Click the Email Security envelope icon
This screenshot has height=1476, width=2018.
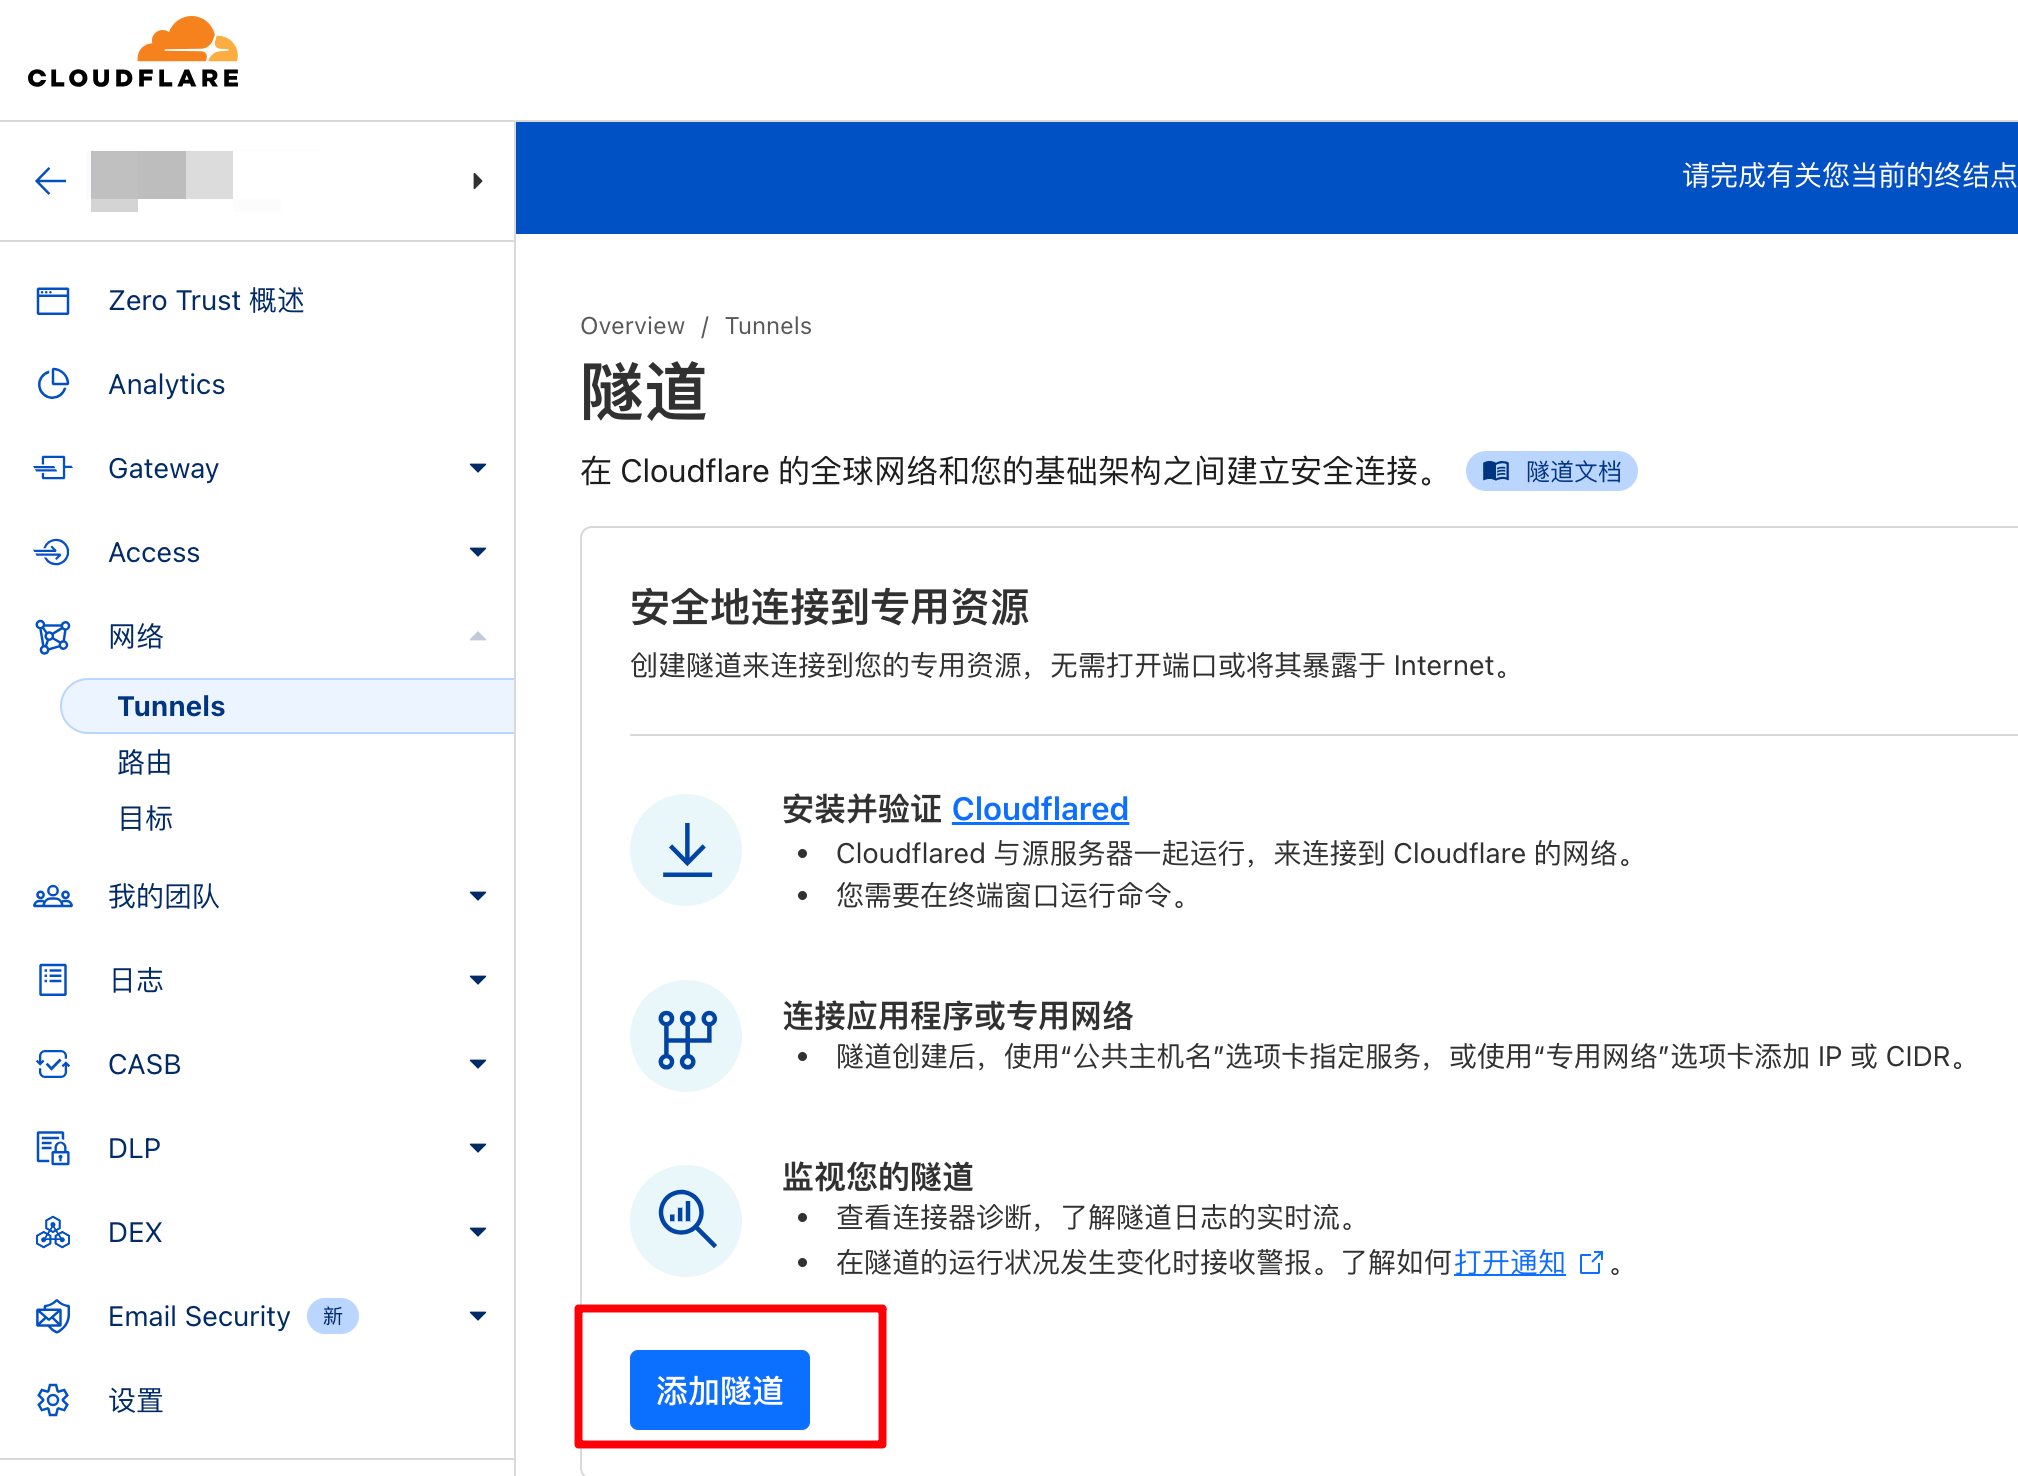point(53,1316)
